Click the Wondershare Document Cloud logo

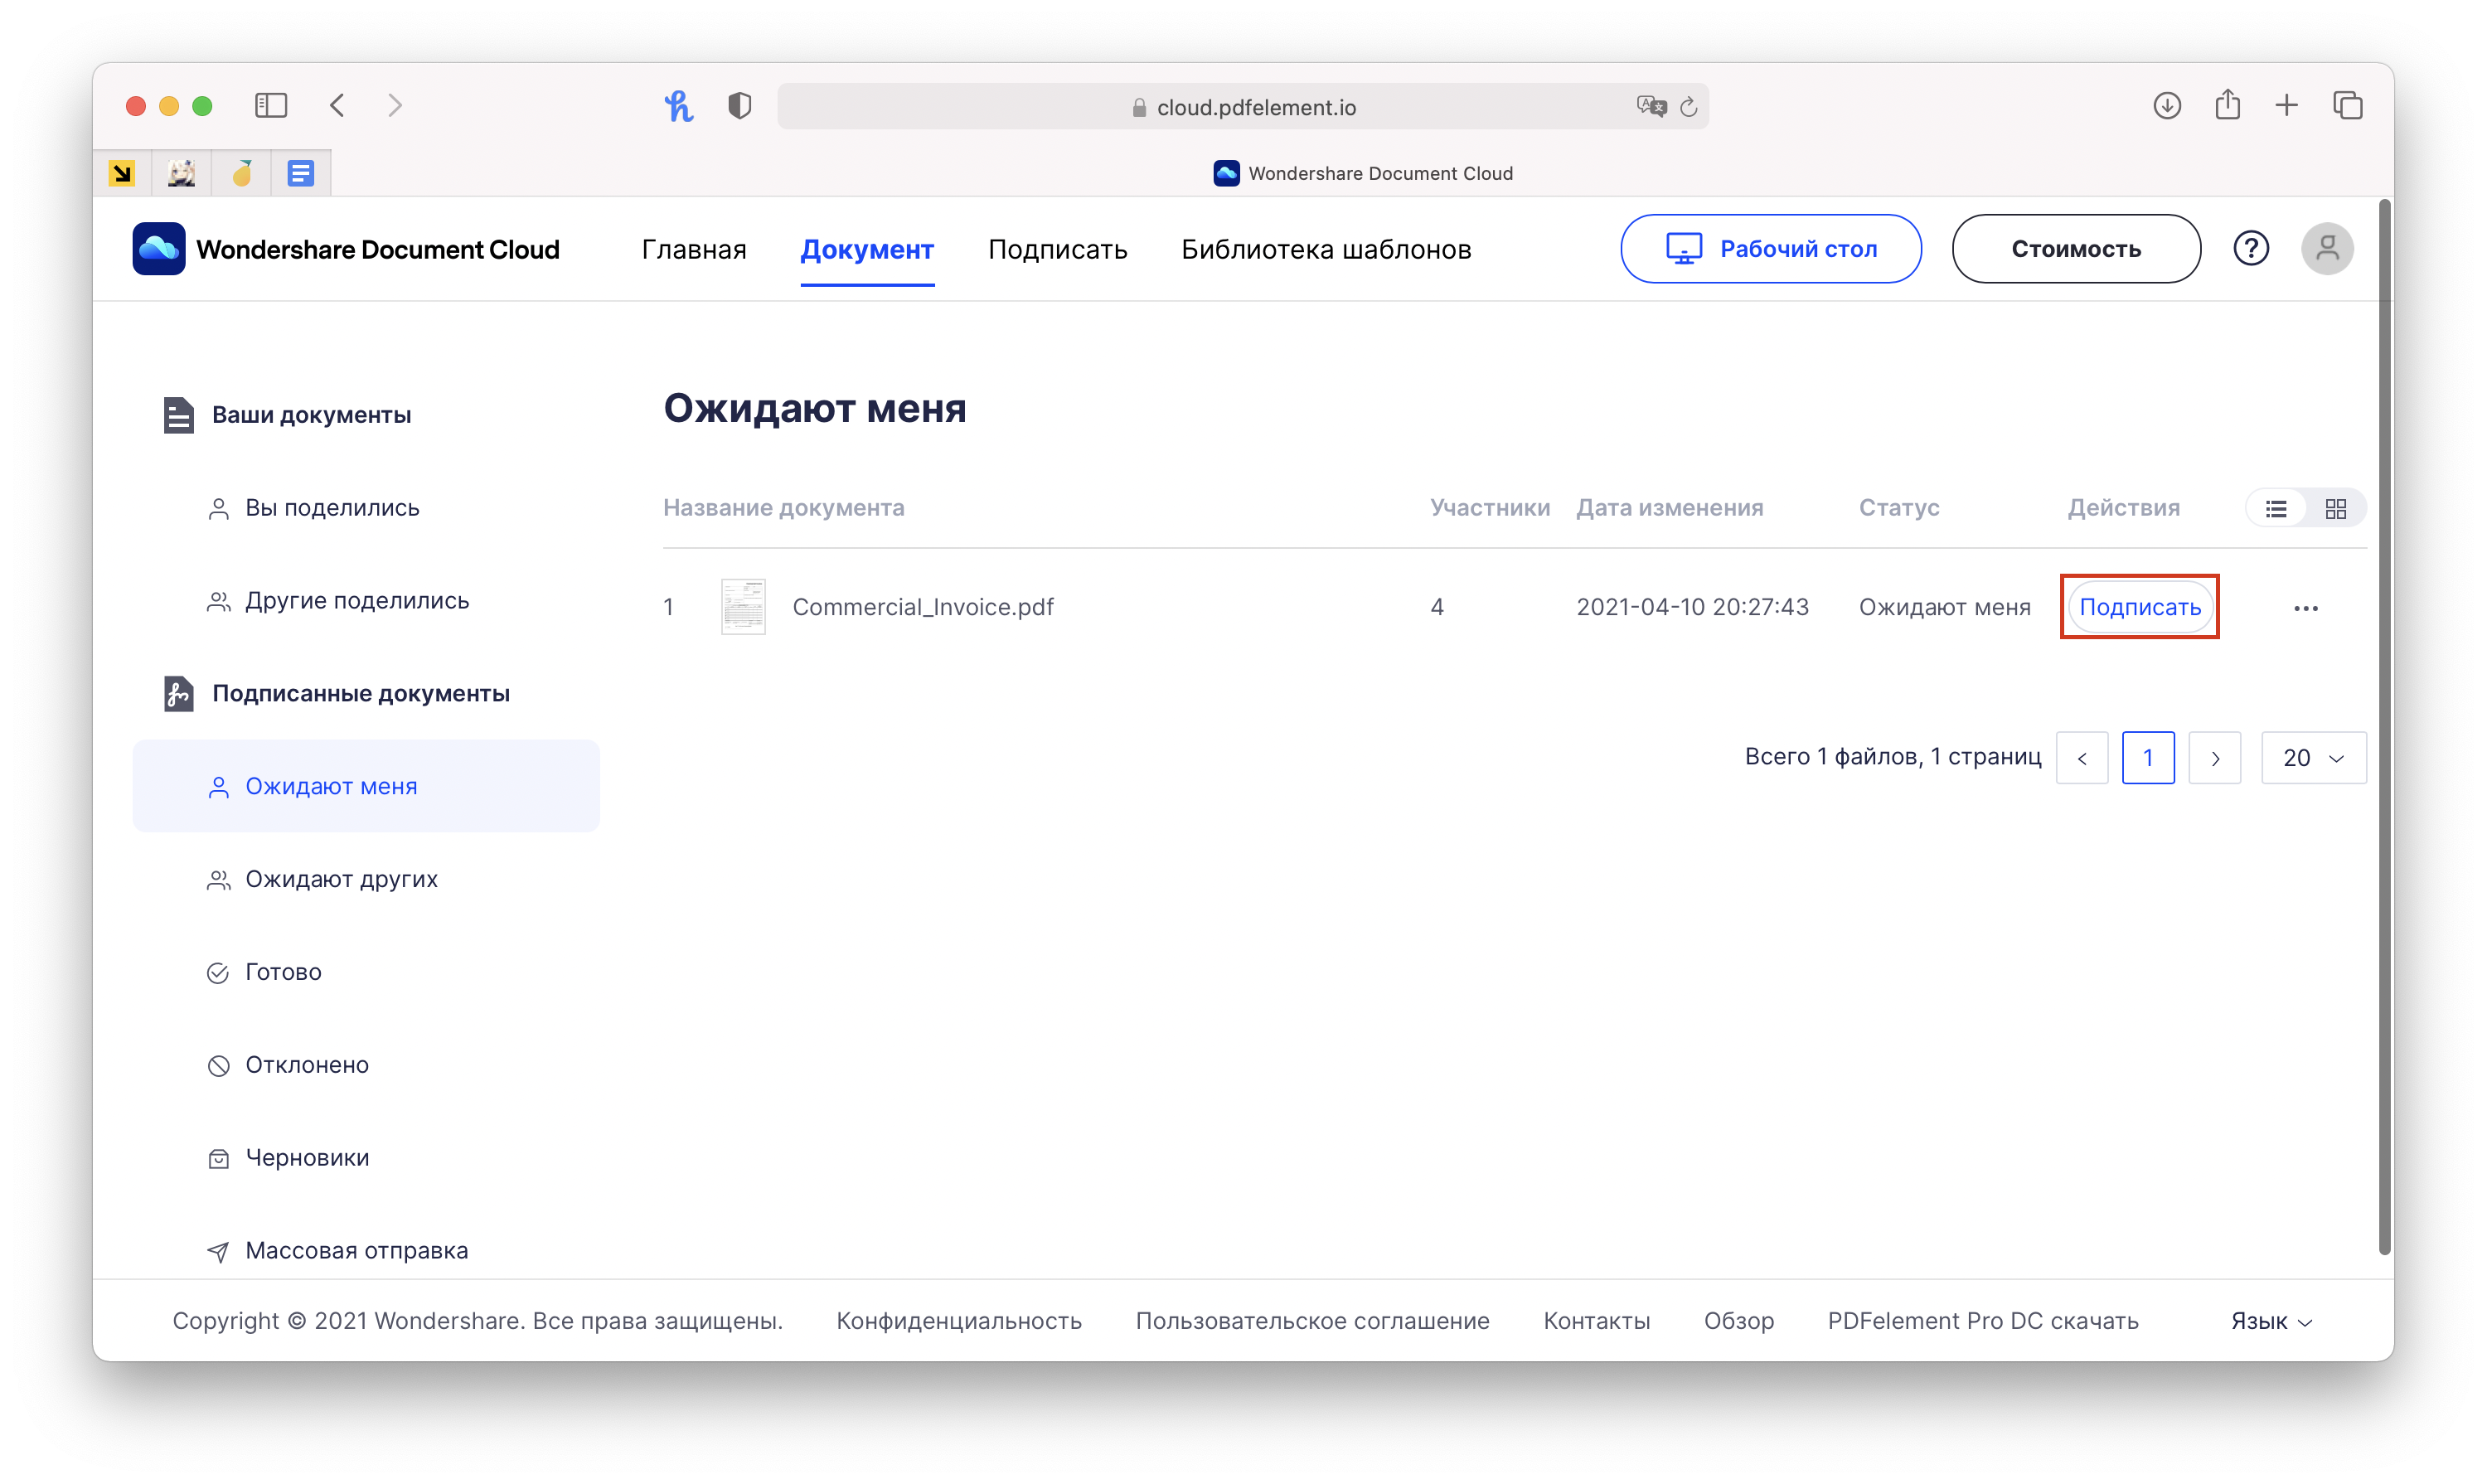point(346,249)
